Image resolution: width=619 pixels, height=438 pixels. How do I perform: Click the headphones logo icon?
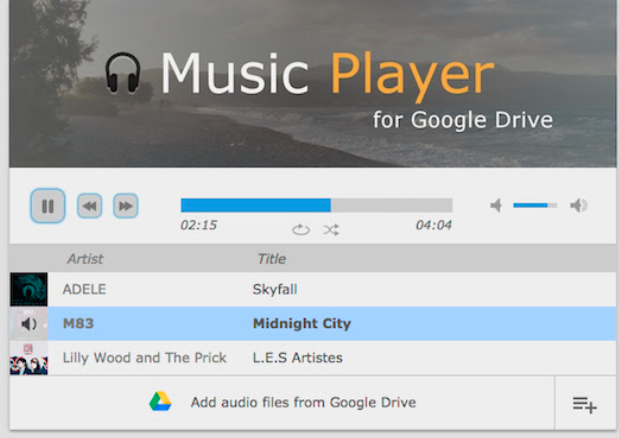tap(123, 73)
